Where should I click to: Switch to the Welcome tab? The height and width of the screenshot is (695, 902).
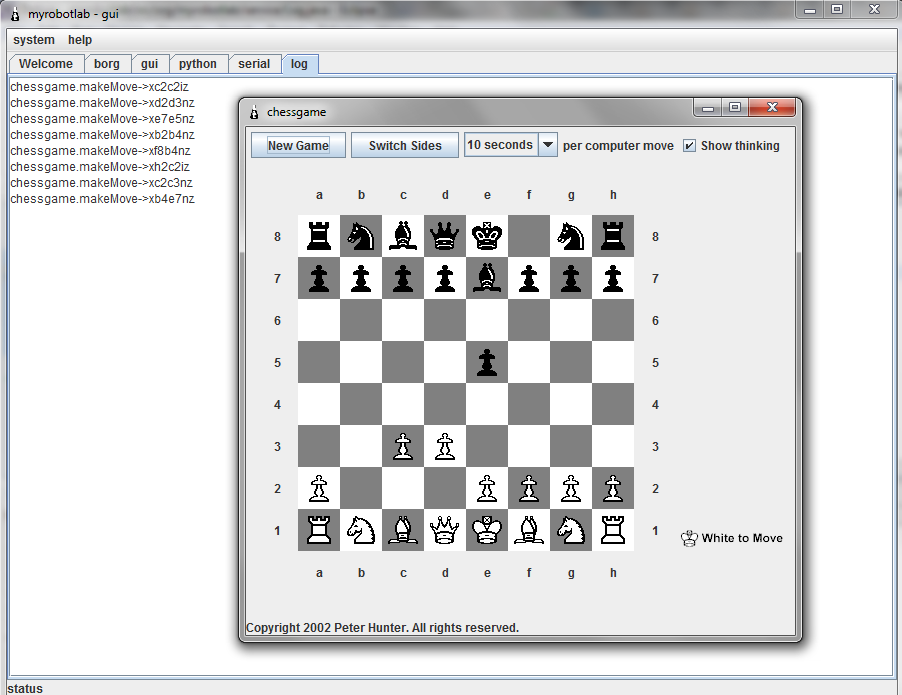click(x=46, y=64)
